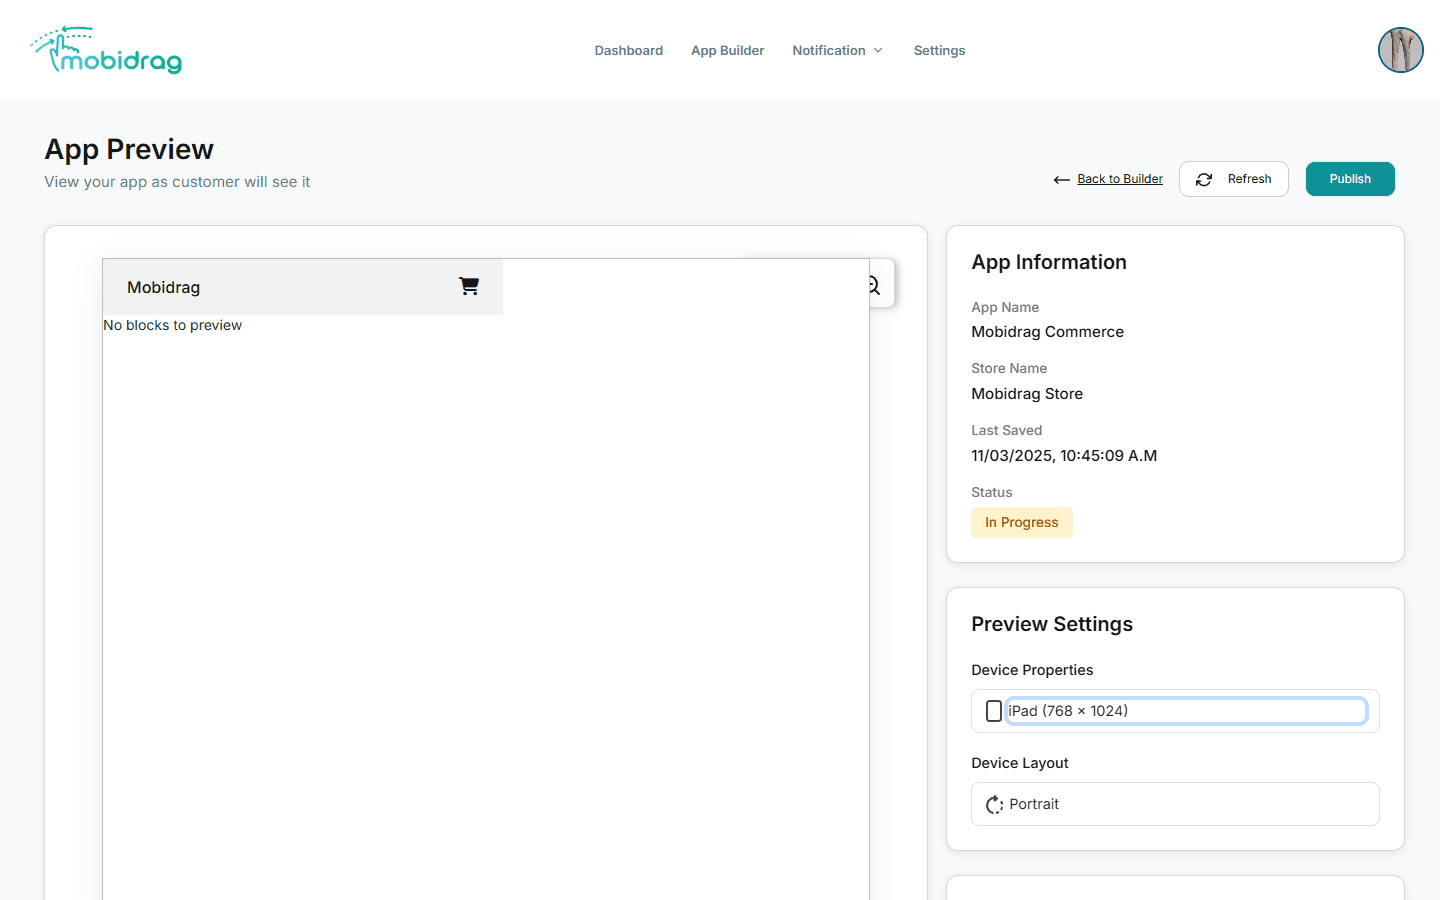Open the user profile avatar
Viewport: 1440px width, 900px height.
pos(1401,50)
